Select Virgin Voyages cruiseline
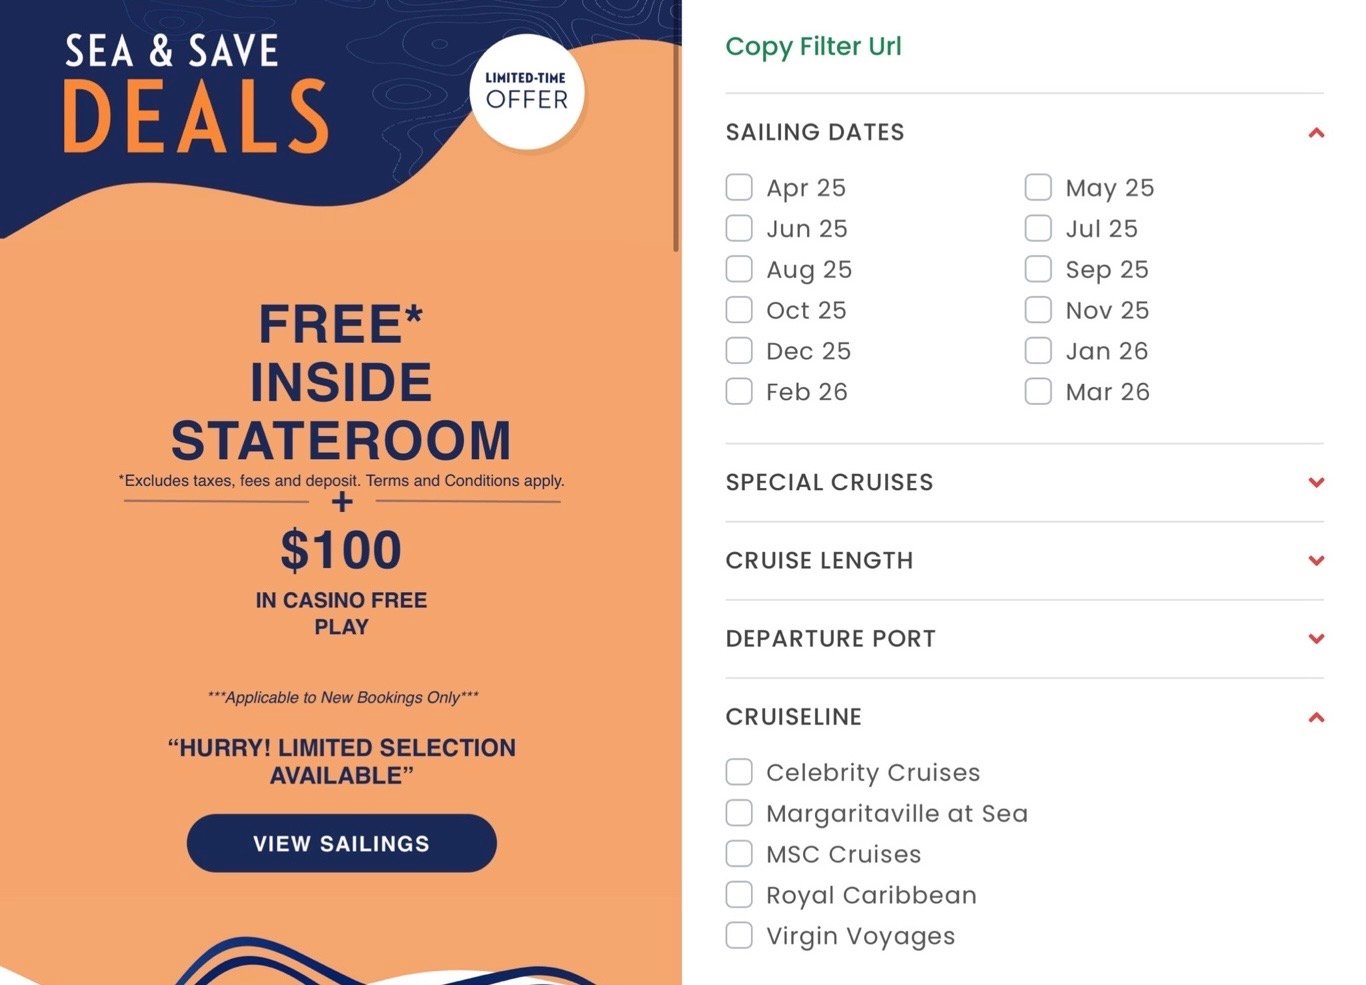This screenshot has height=985, width=1366. point(739,935)
